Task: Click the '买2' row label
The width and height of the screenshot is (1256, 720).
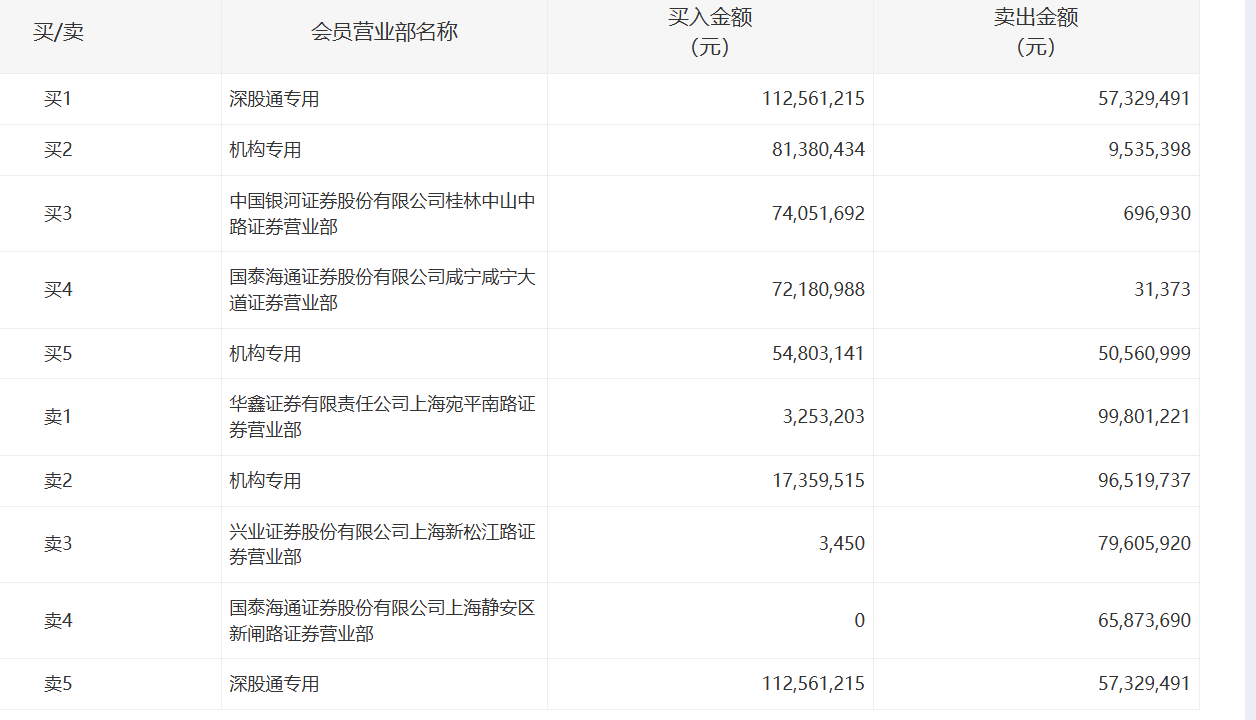Action: click(x=58, y=150)
